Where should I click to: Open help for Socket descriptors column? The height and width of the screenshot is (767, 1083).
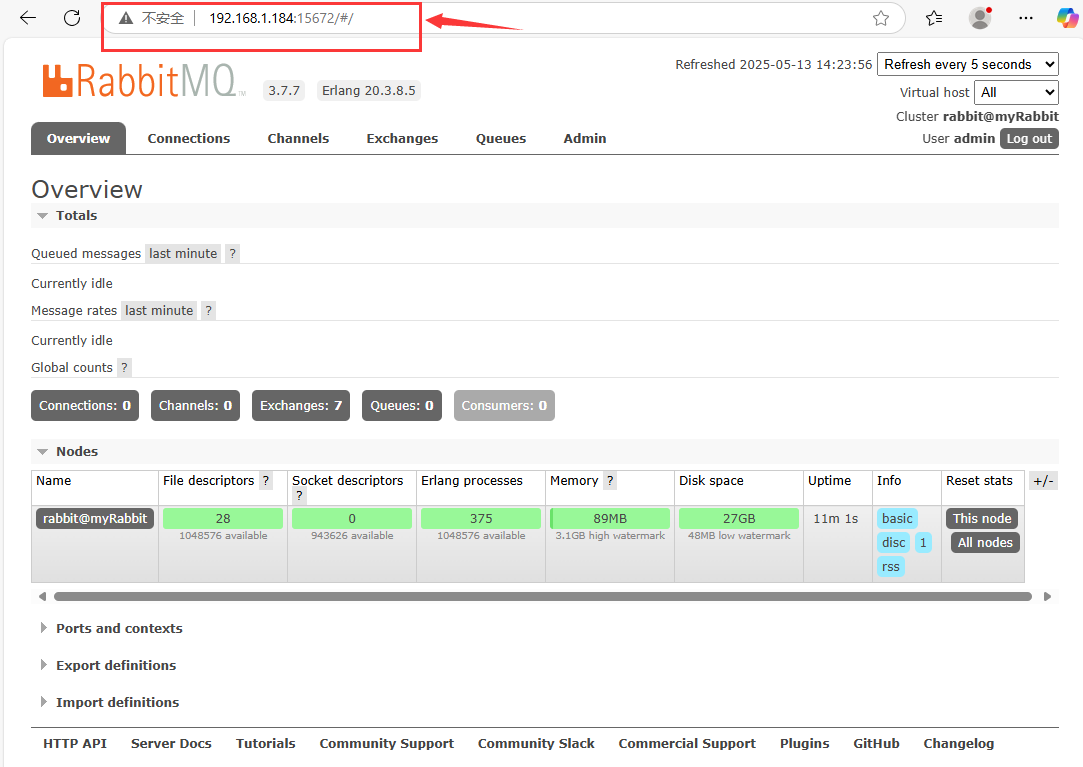click(299, 495)
